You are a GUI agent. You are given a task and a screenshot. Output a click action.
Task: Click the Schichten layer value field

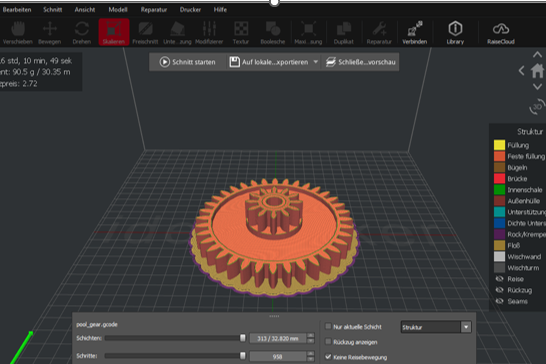[278, 338]
